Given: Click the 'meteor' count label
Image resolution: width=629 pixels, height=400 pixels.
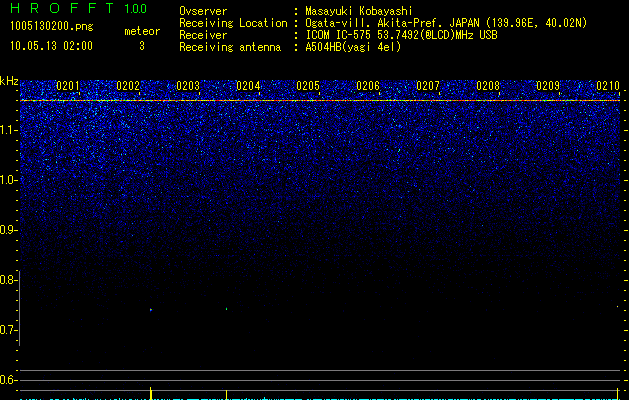Looking at the screenshot, I should click(142, 31).
